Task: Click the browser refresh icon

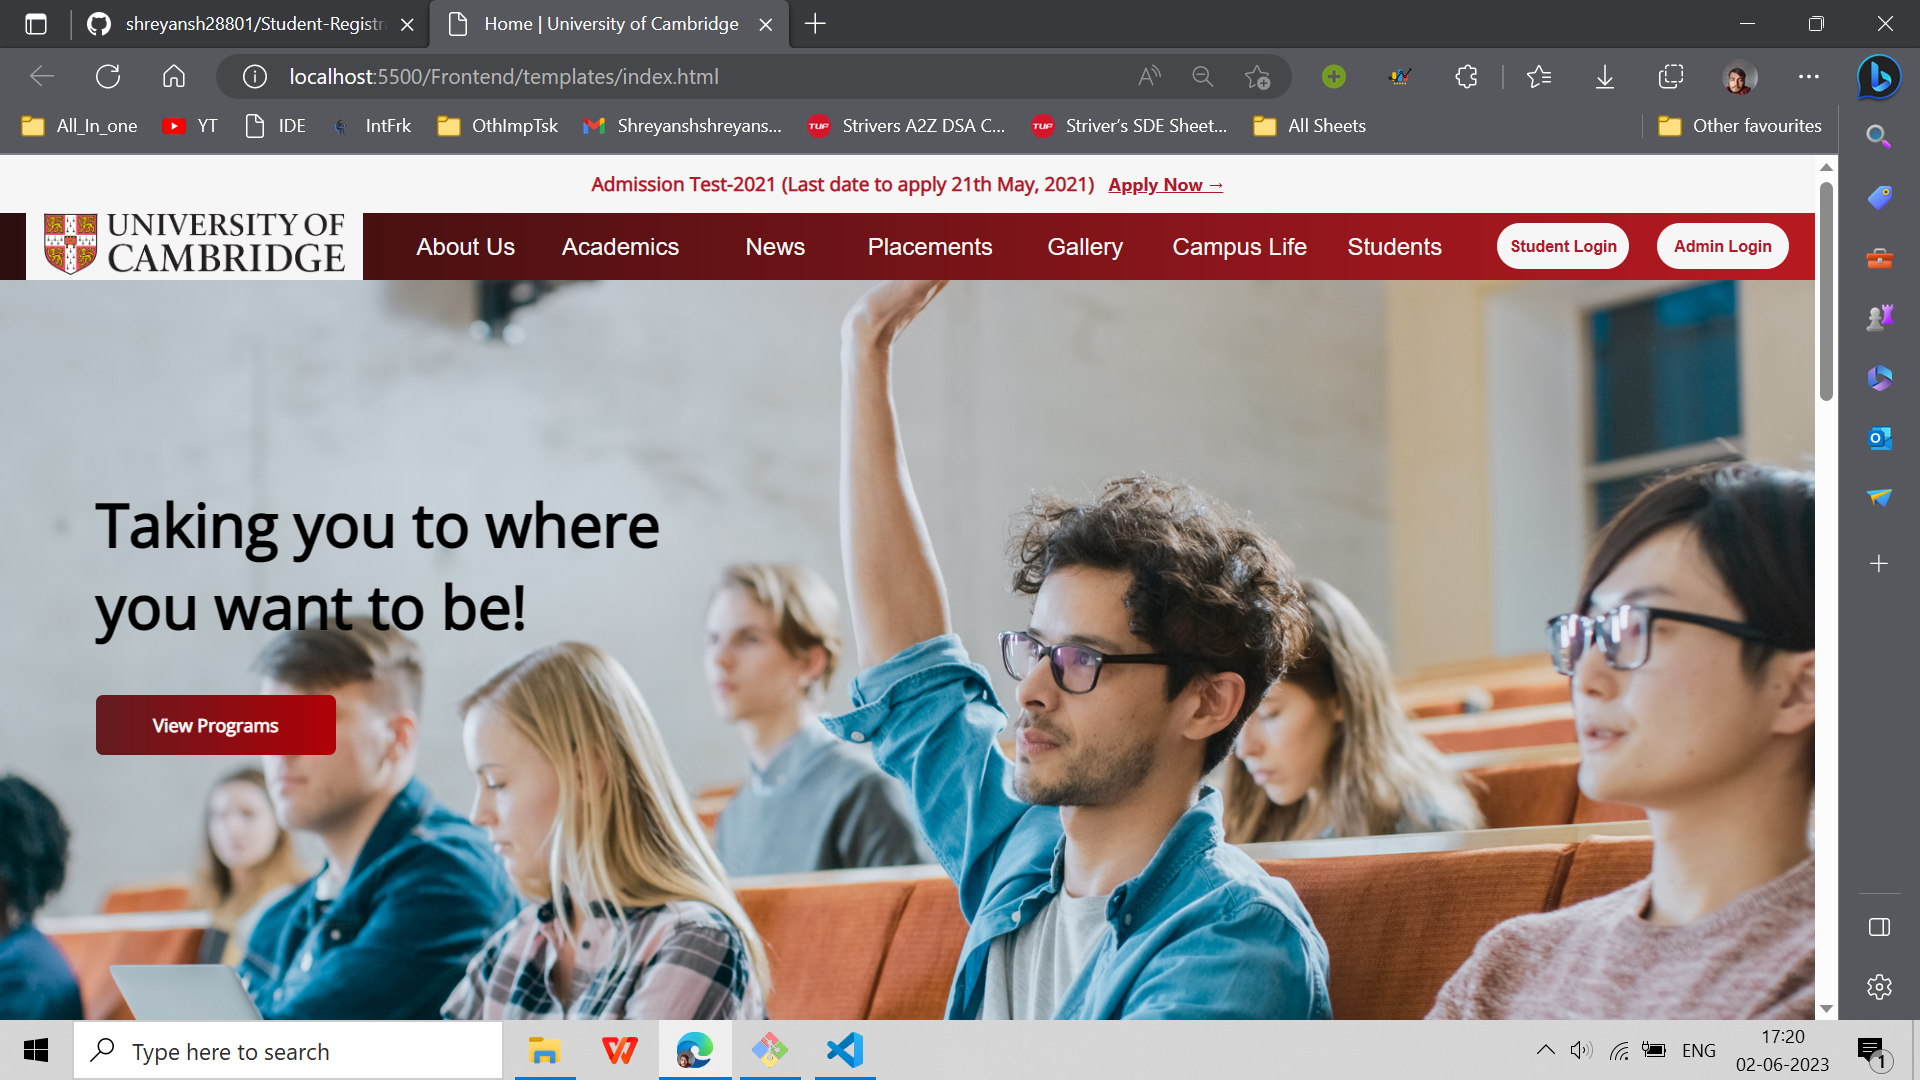Action: [x=108, y=77]
